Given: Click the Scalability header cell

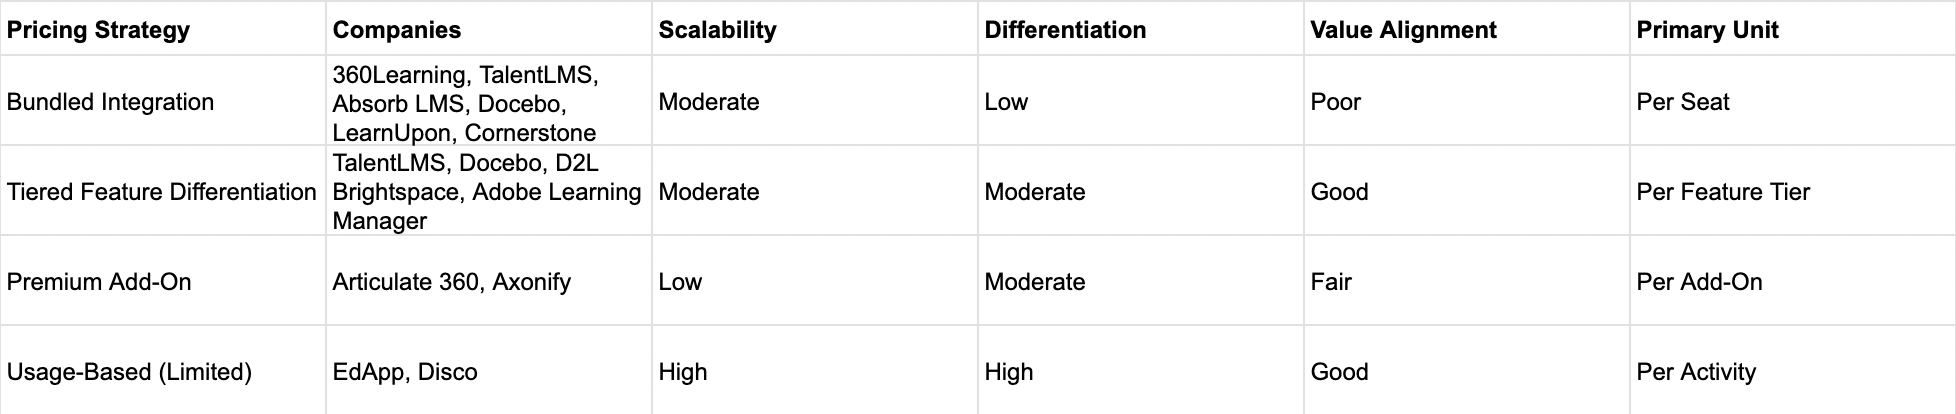Looking at the screenshot, I should tap(815, 29).
